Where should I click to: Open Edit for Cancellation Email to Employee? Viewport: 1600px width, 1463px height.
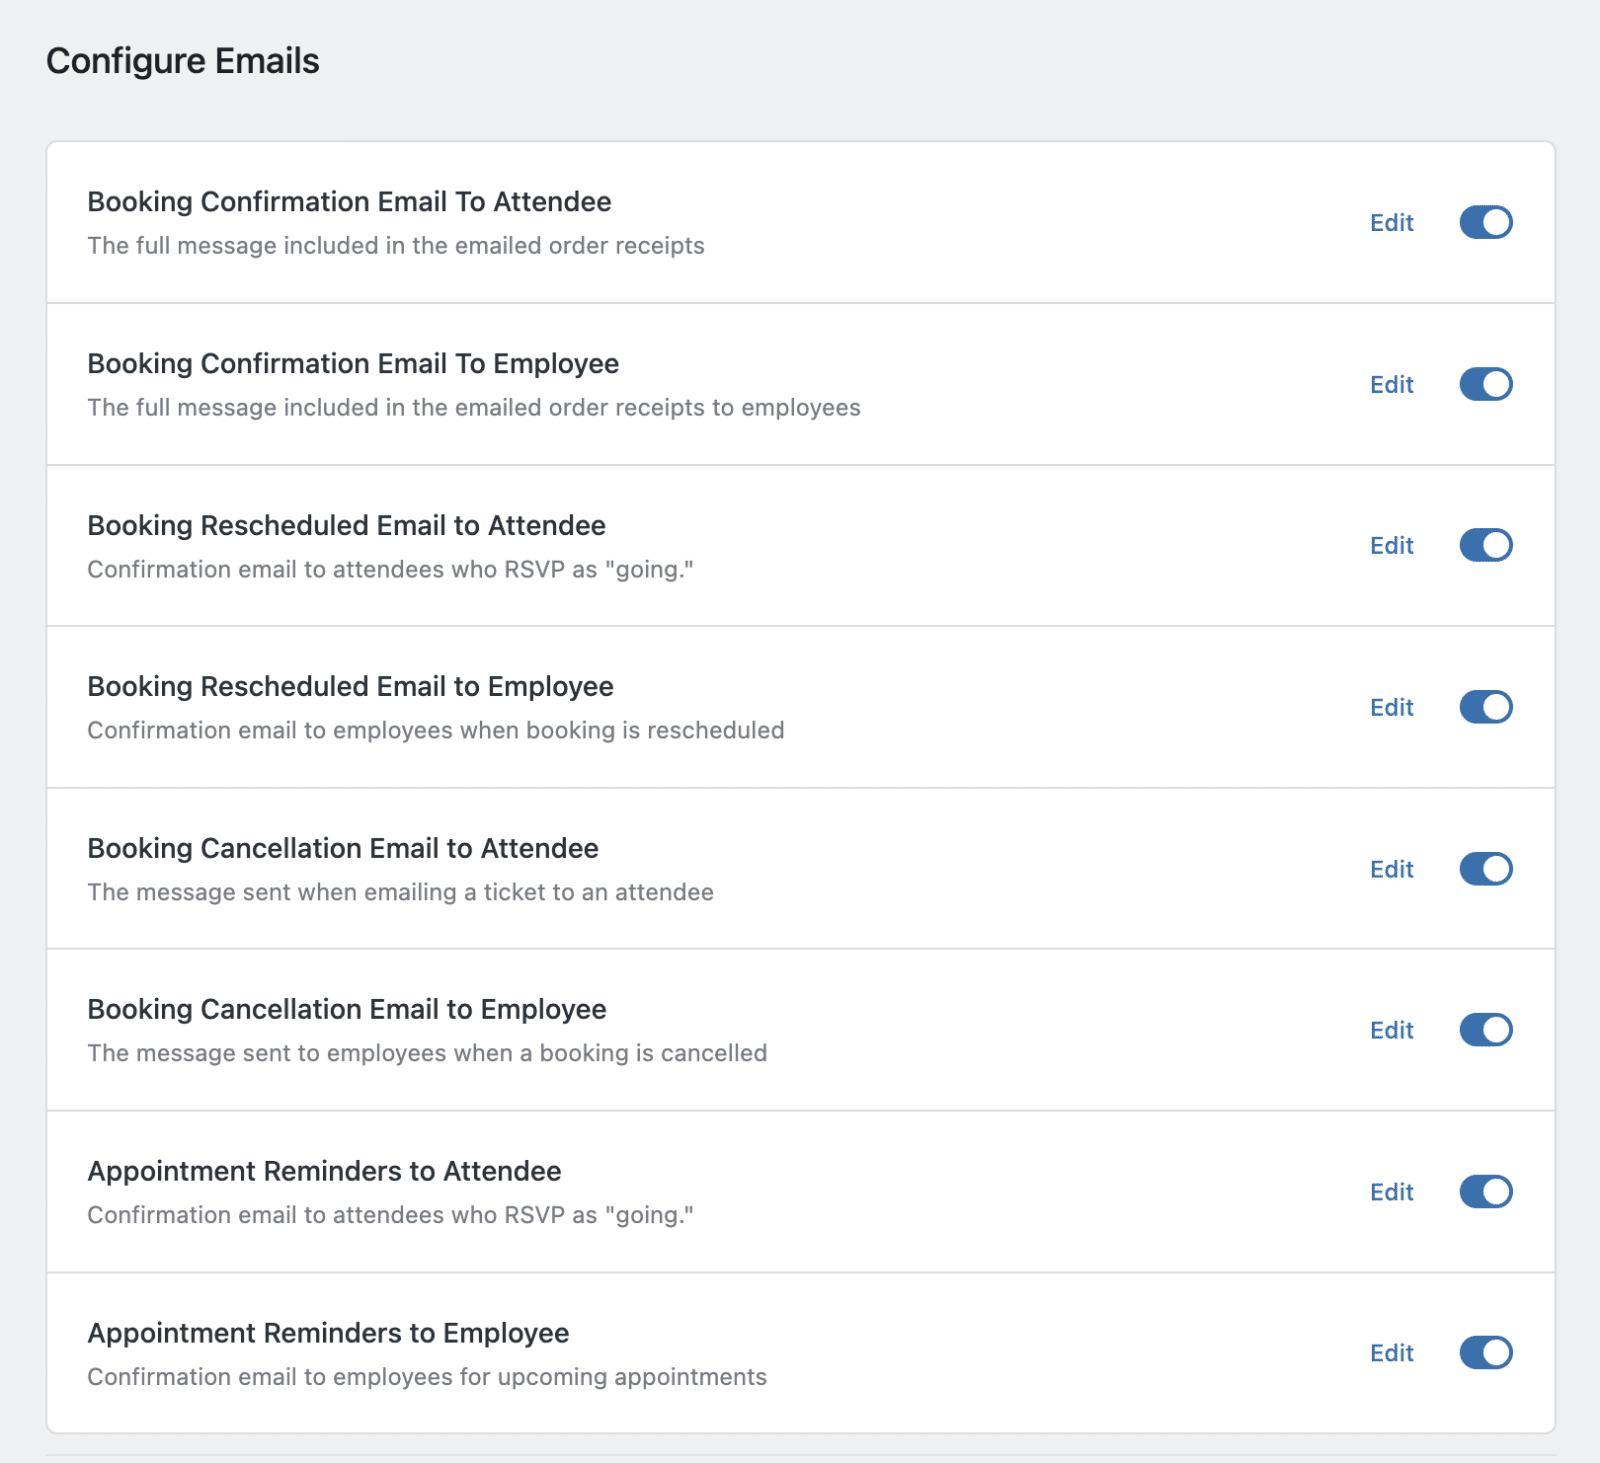(x=1391, y=1030)
